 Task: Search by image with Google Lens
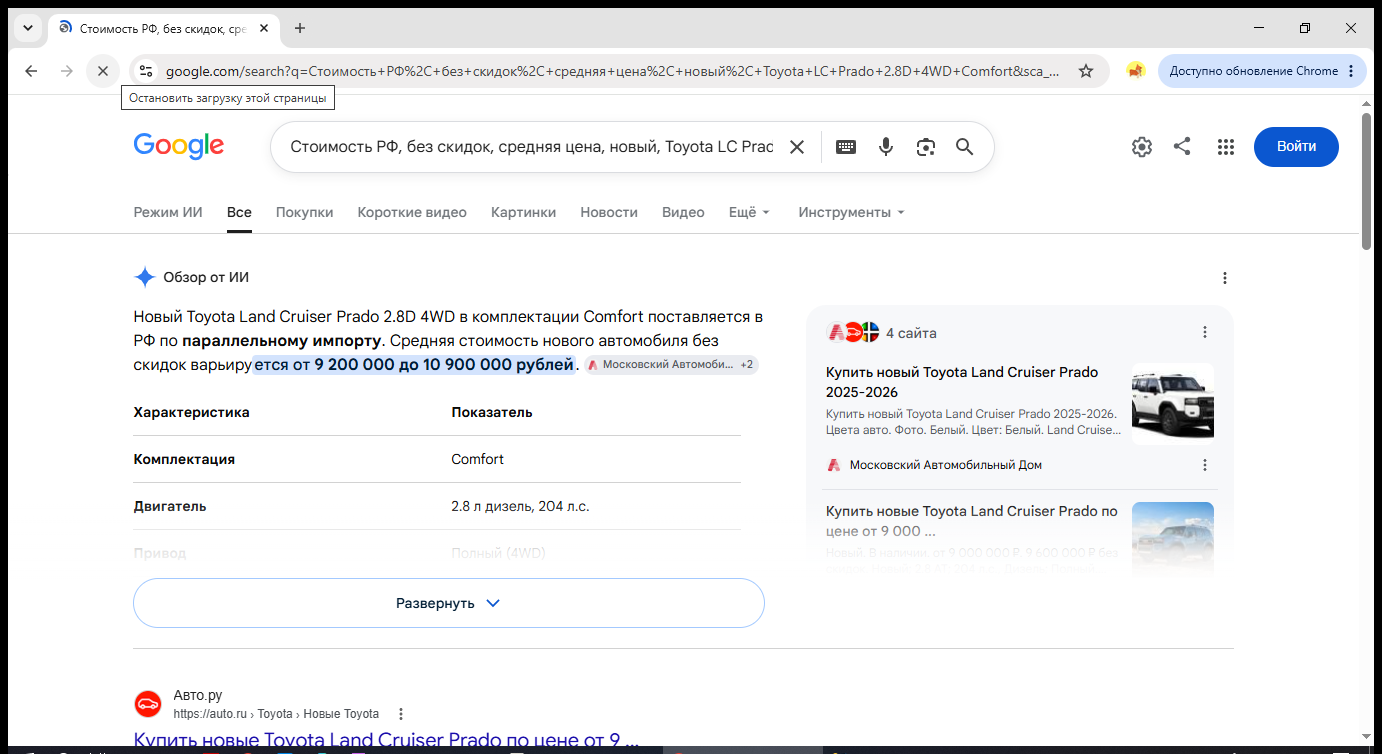[926, 147]
